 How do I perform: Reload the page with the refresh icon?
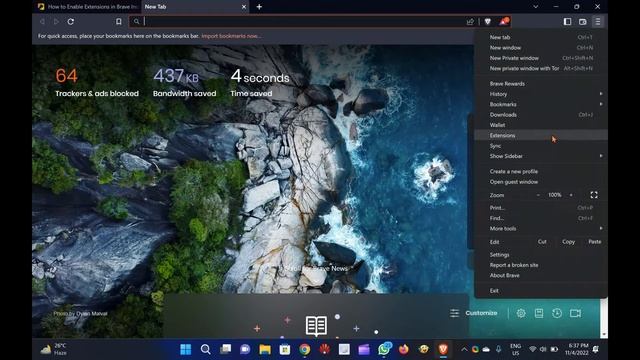point(71,22)
